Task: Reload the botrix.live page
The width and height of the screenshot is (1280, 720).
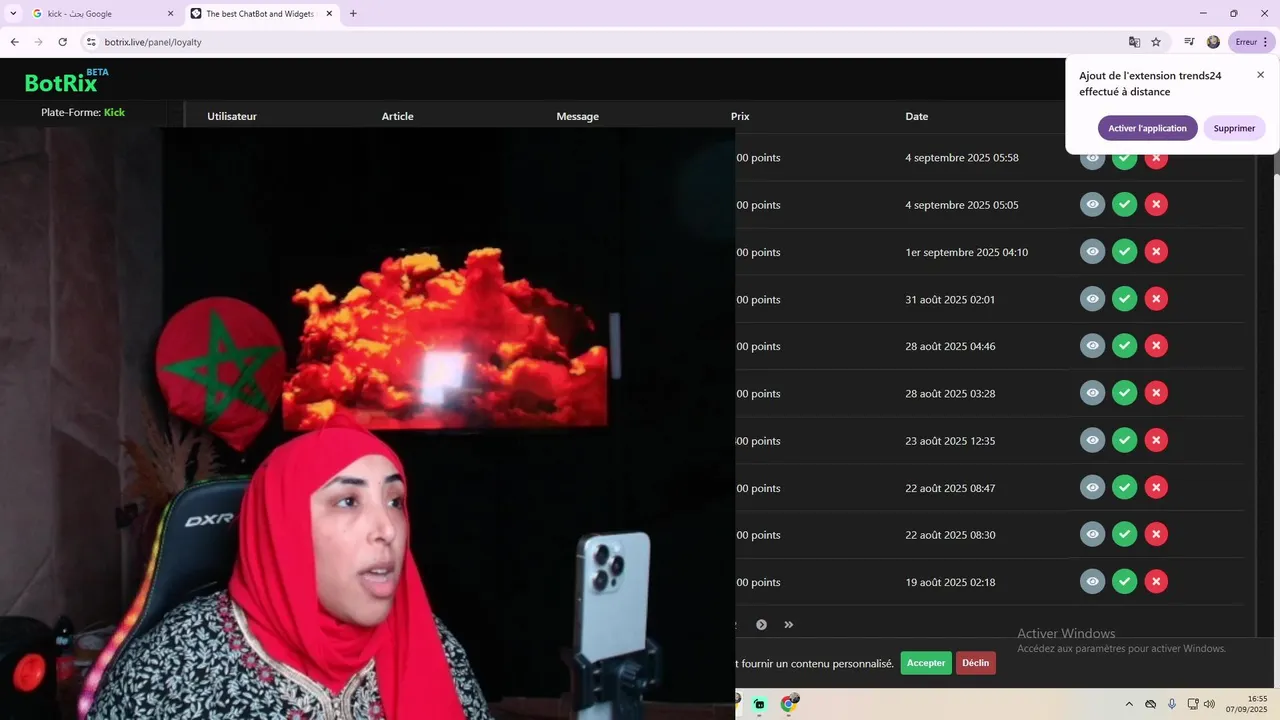Action: (x=62, y=42)
